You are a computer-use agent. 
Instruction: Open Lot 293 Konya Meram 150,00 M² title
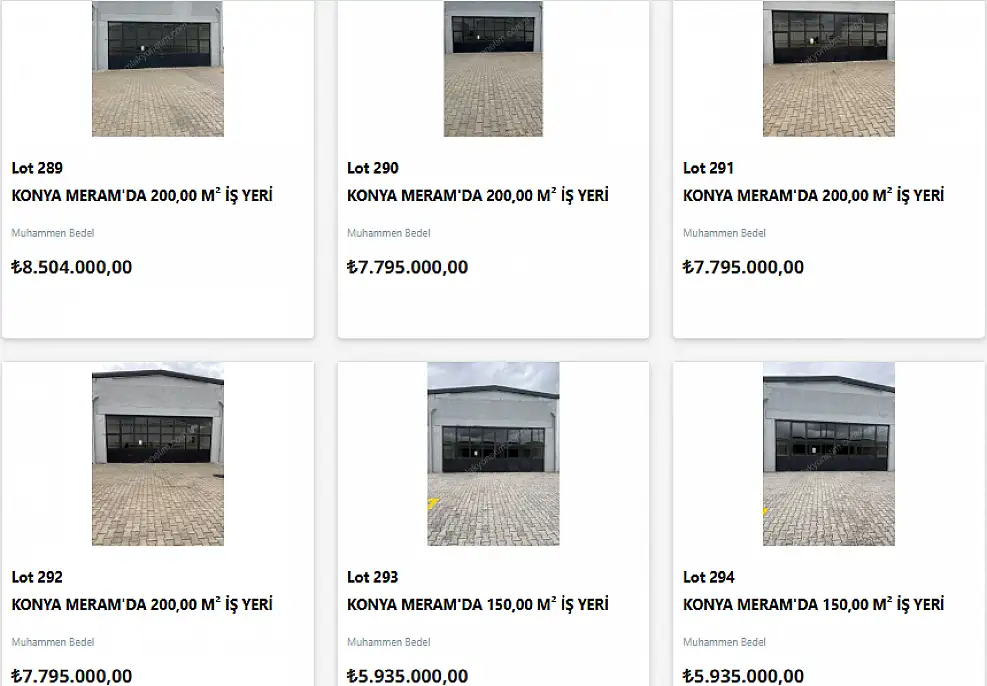478,604
